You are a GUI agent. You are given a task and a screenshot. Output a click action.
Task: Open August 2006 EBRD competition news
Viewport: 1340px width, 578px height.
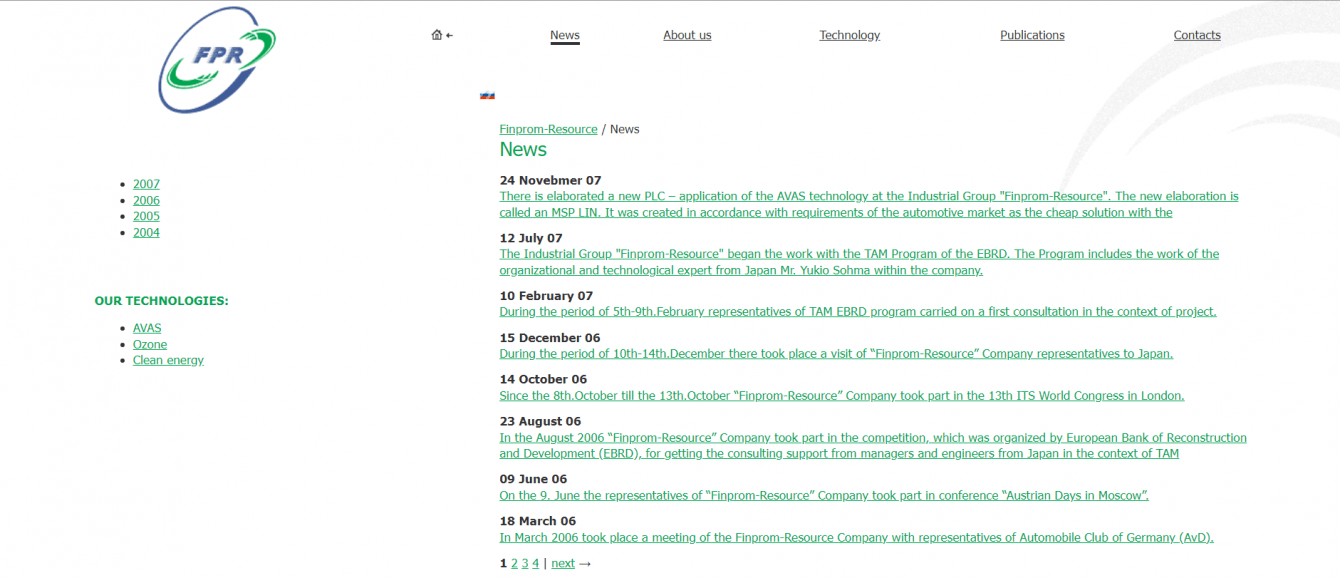click(873, 446)
